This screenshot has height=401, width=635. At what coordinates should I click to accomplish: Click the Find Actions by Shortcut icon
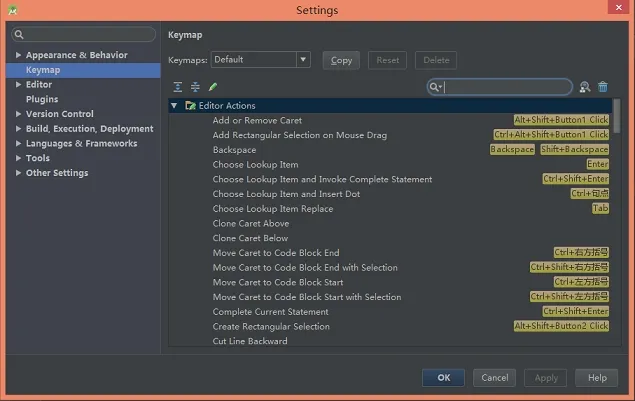(585, 87)
